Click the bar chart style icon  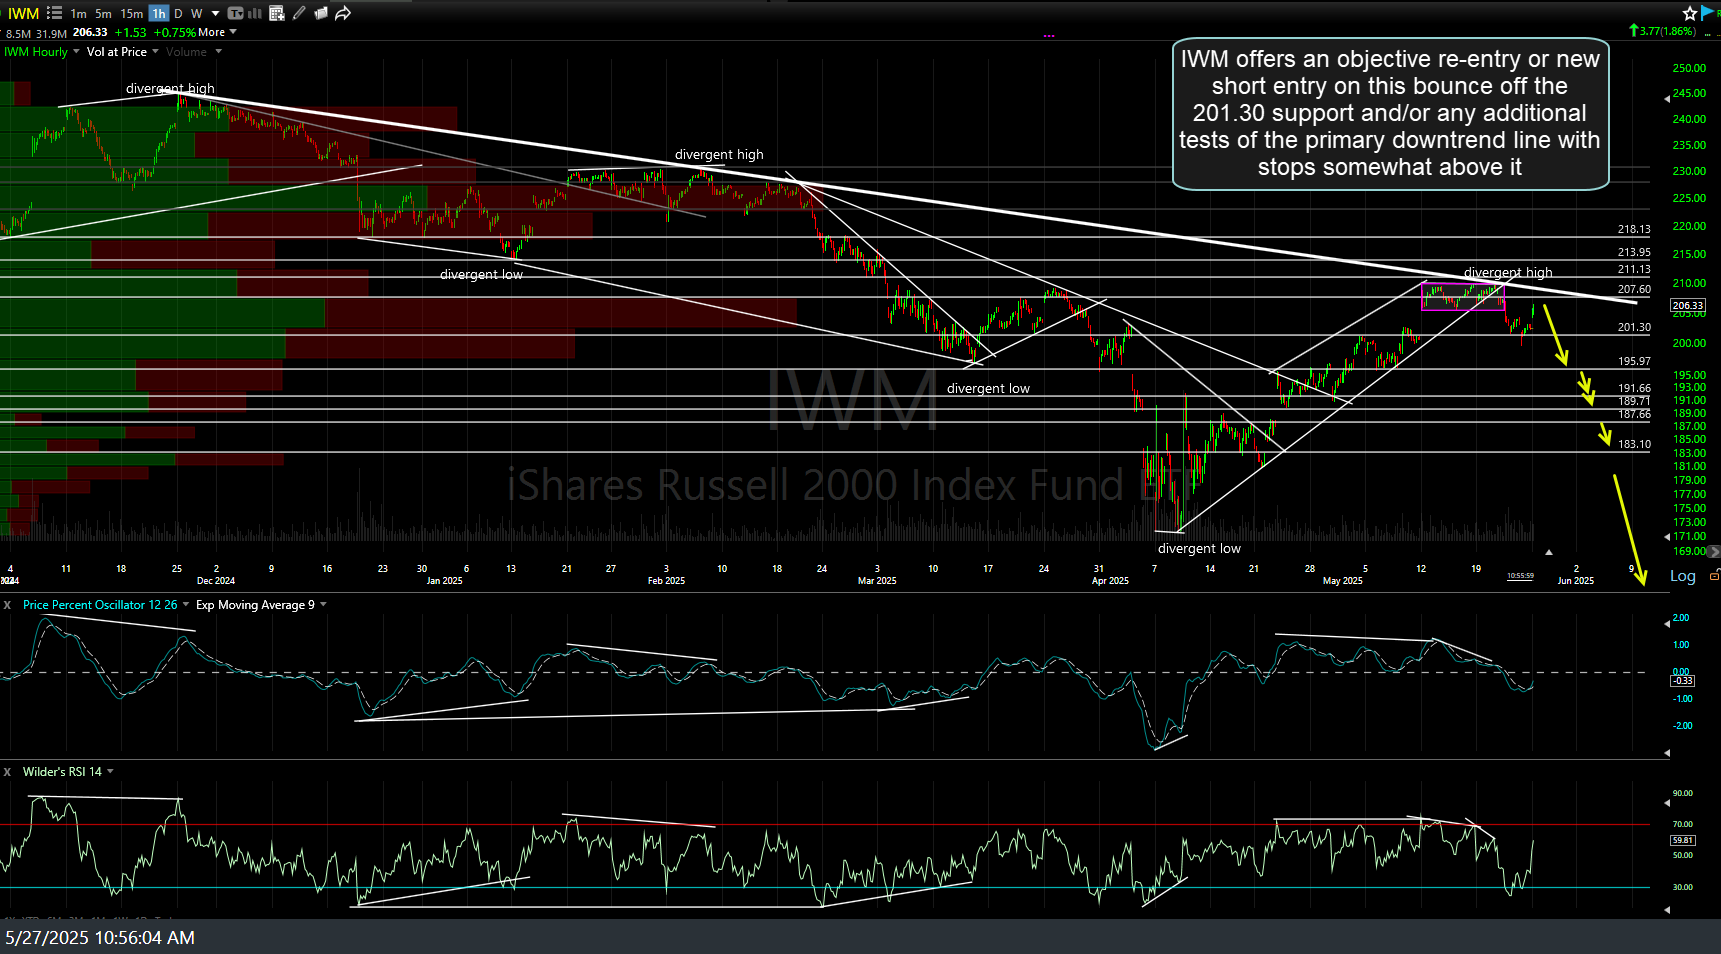255,13
